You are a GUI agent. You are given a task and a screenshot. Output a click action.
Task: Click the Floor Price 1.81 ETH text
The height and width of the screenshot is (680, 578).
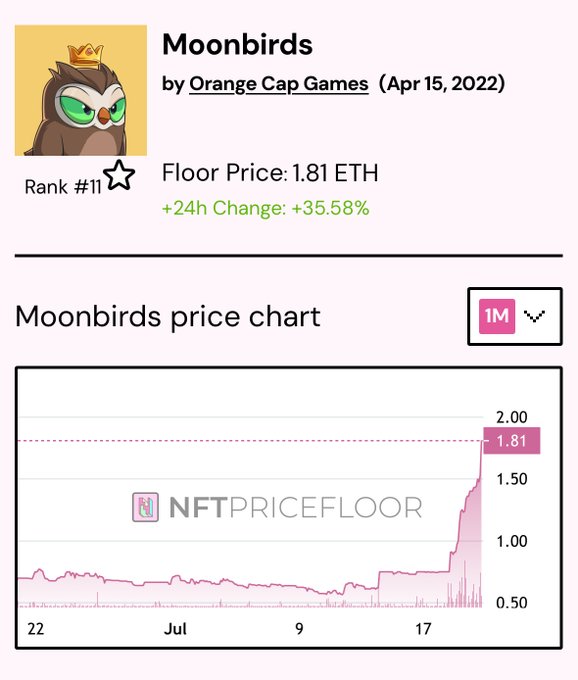click(x=270, y=173)
